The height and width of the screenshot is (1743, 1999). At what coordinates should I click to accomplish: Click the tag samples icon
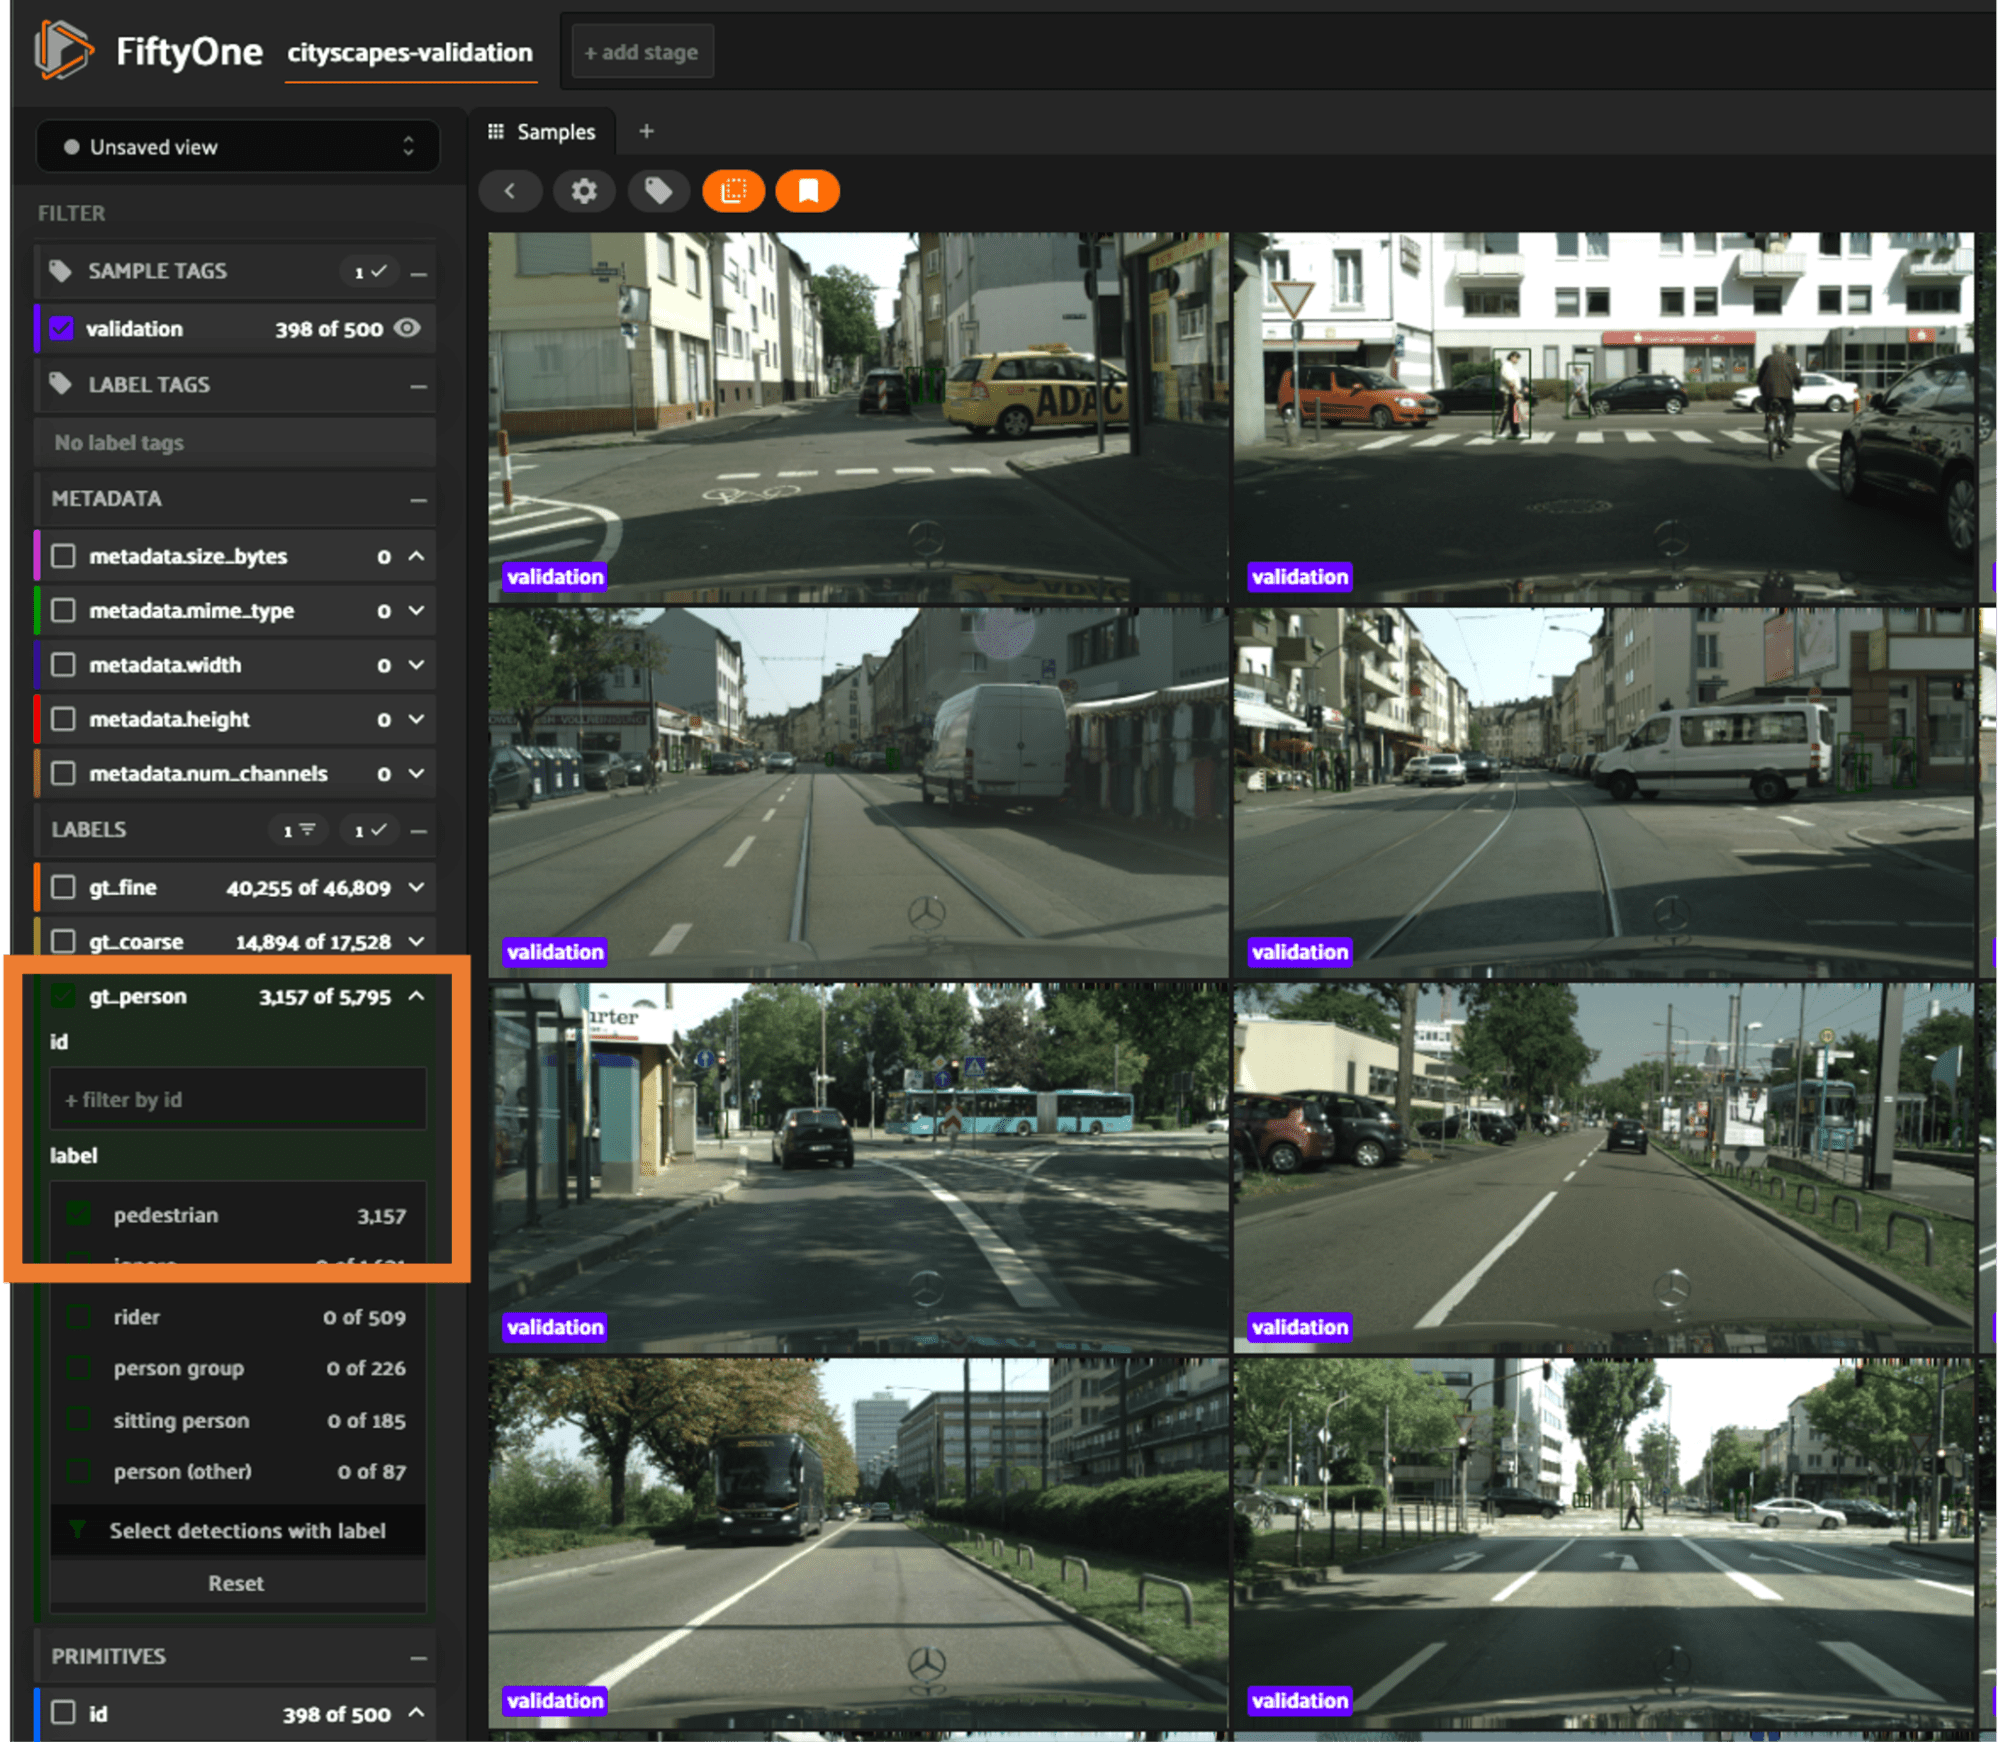[x=658, y=191]
